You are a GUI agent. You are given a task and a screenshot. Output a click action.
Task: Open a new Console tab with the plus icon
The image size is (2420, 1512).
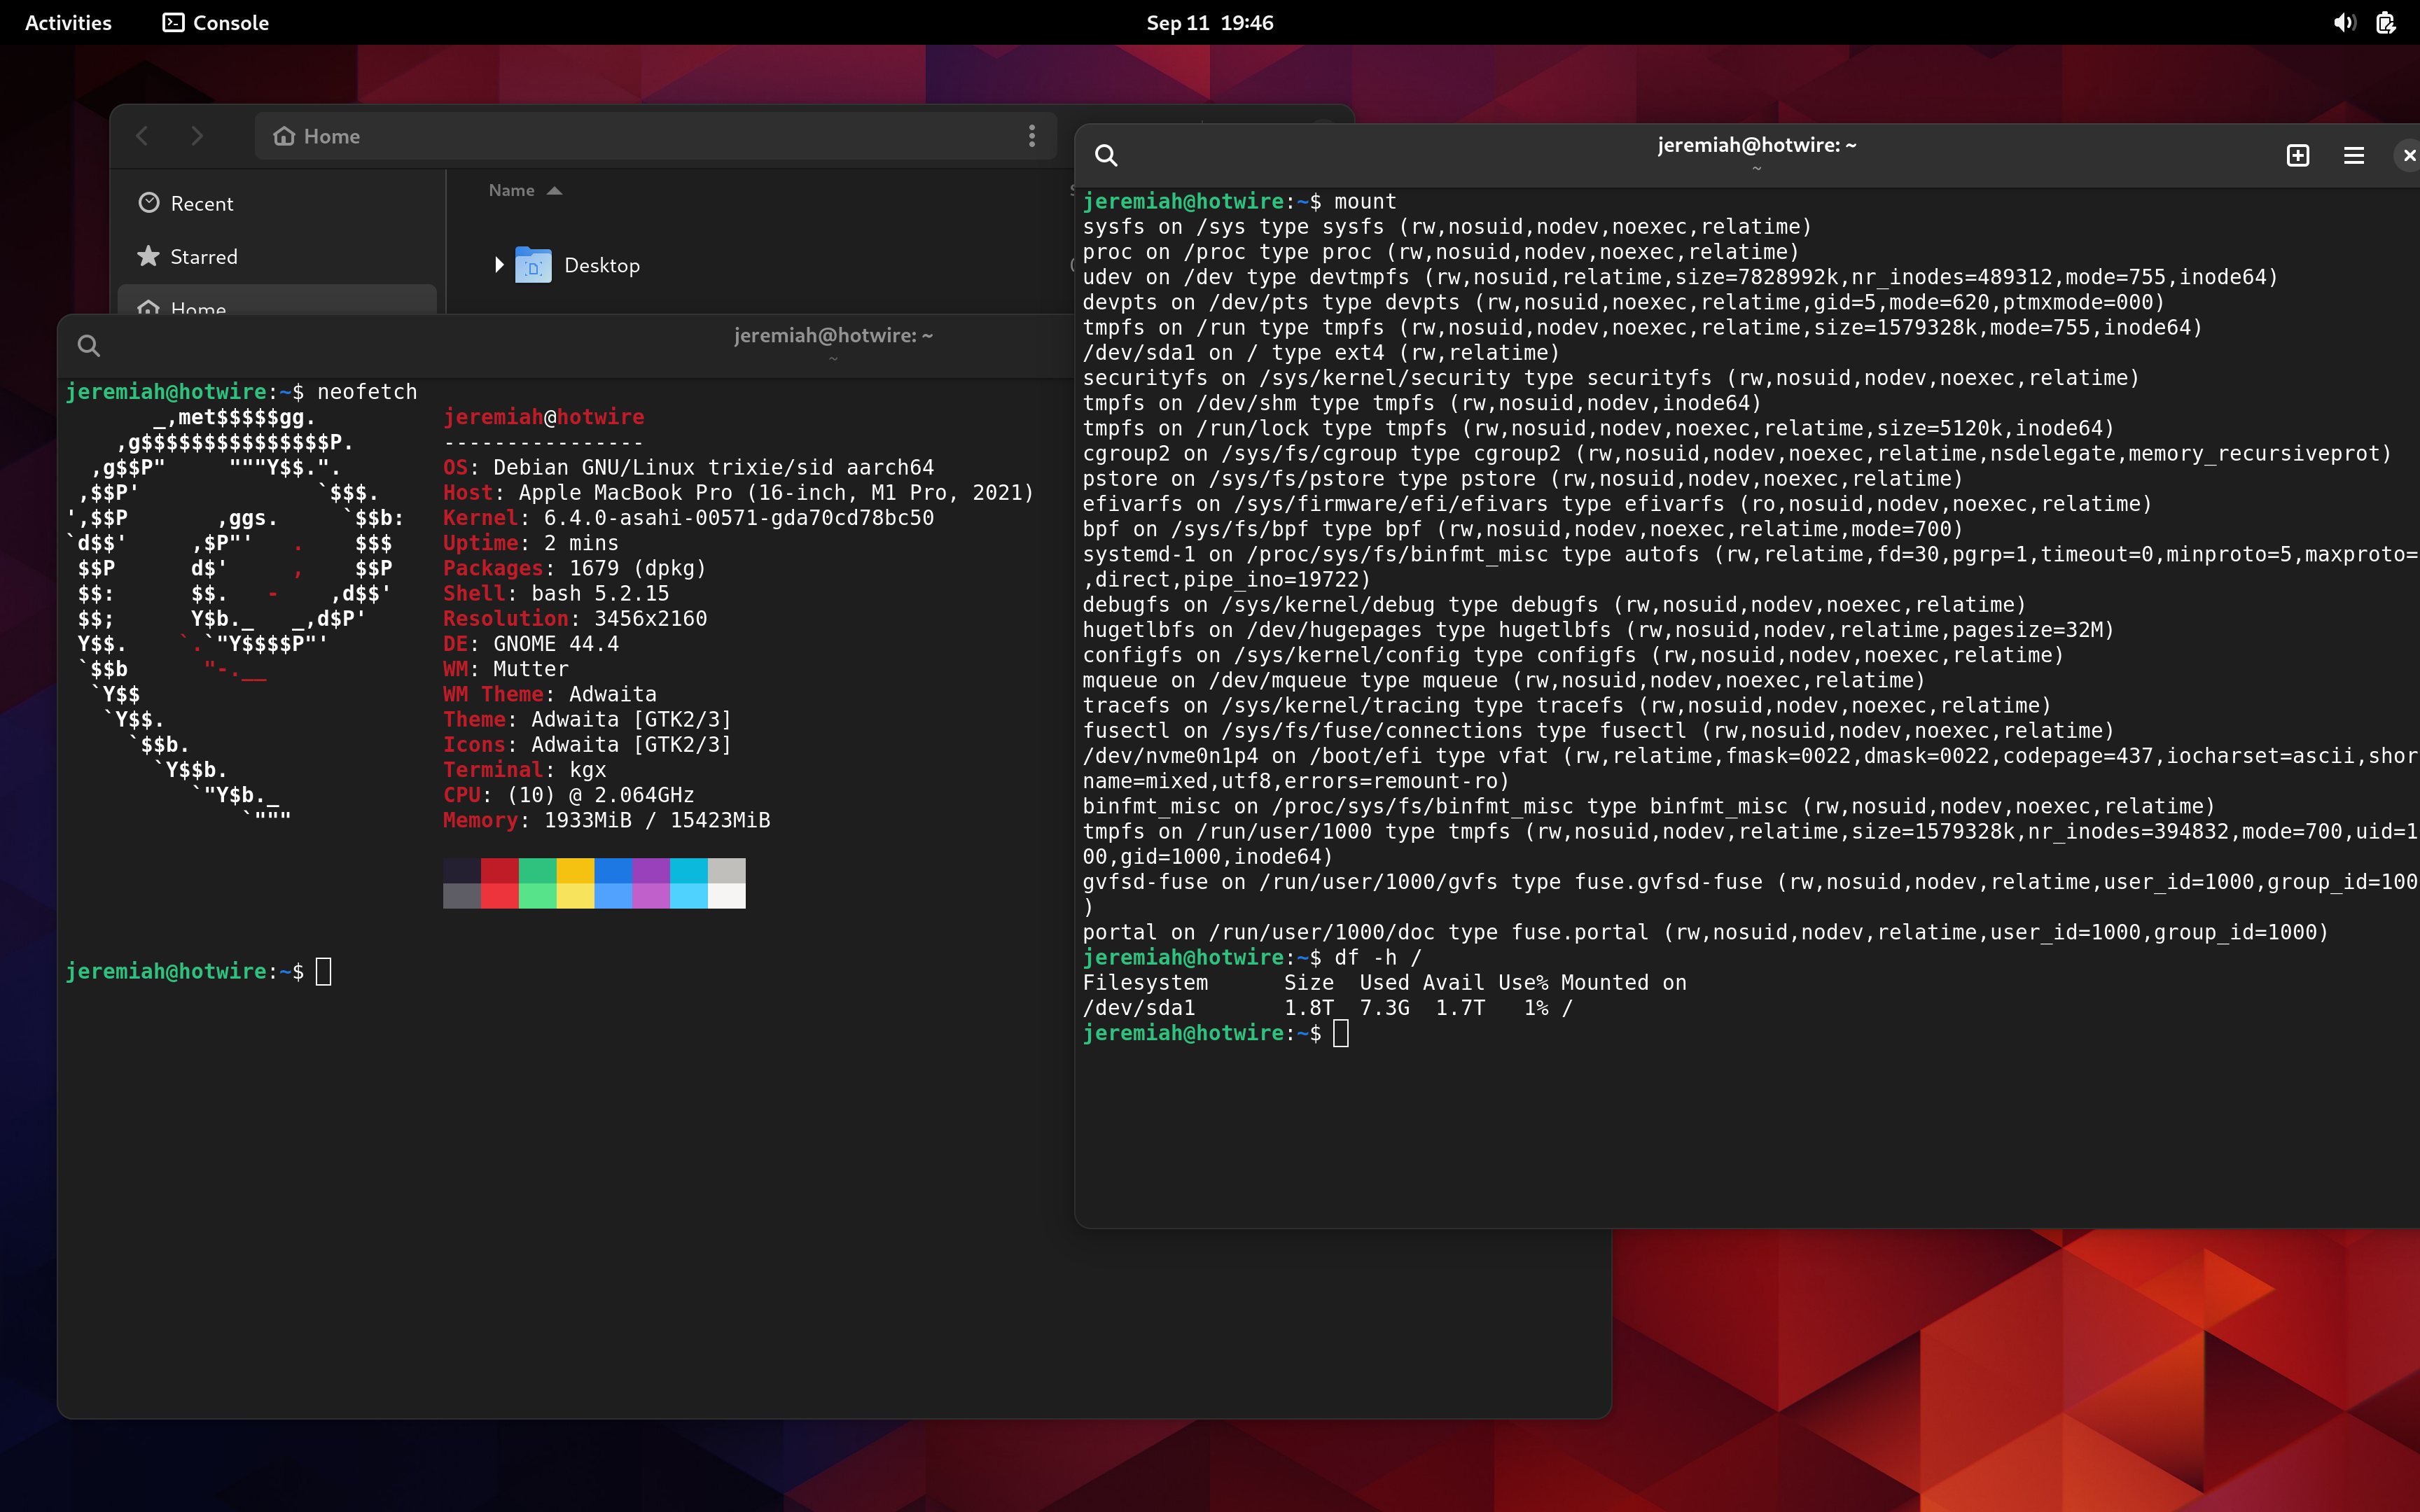point(2297,156)
